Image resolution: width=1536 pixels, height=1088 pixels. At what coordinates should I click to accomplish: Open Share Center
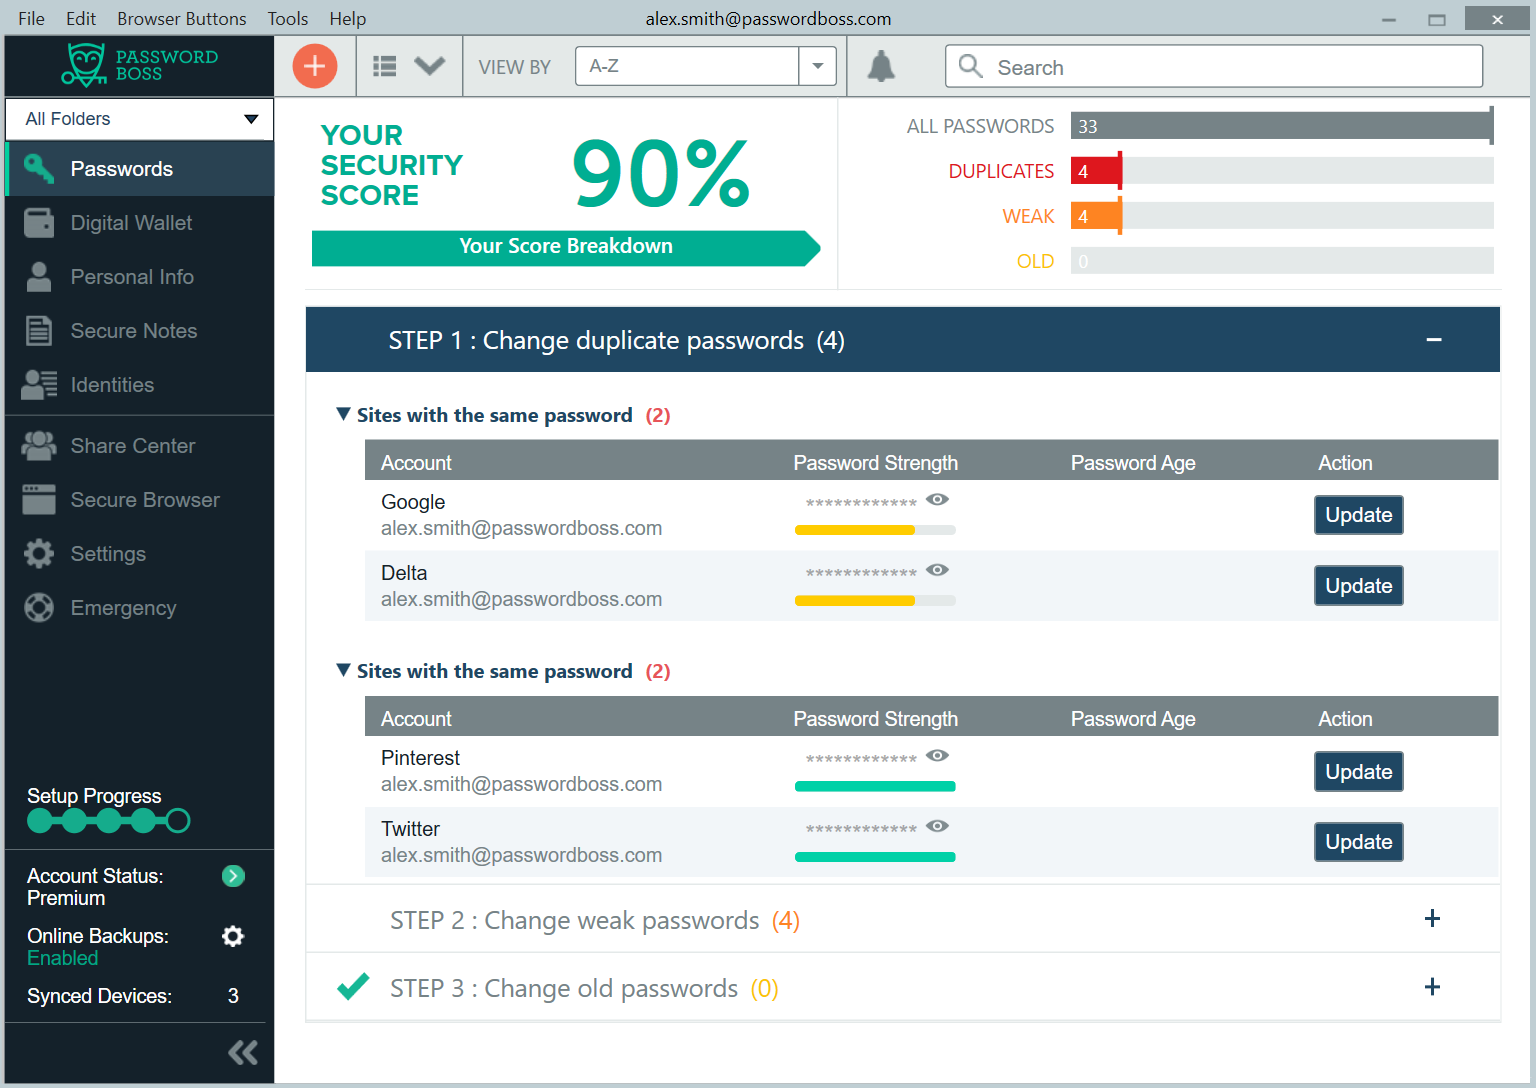pos(140,446)
